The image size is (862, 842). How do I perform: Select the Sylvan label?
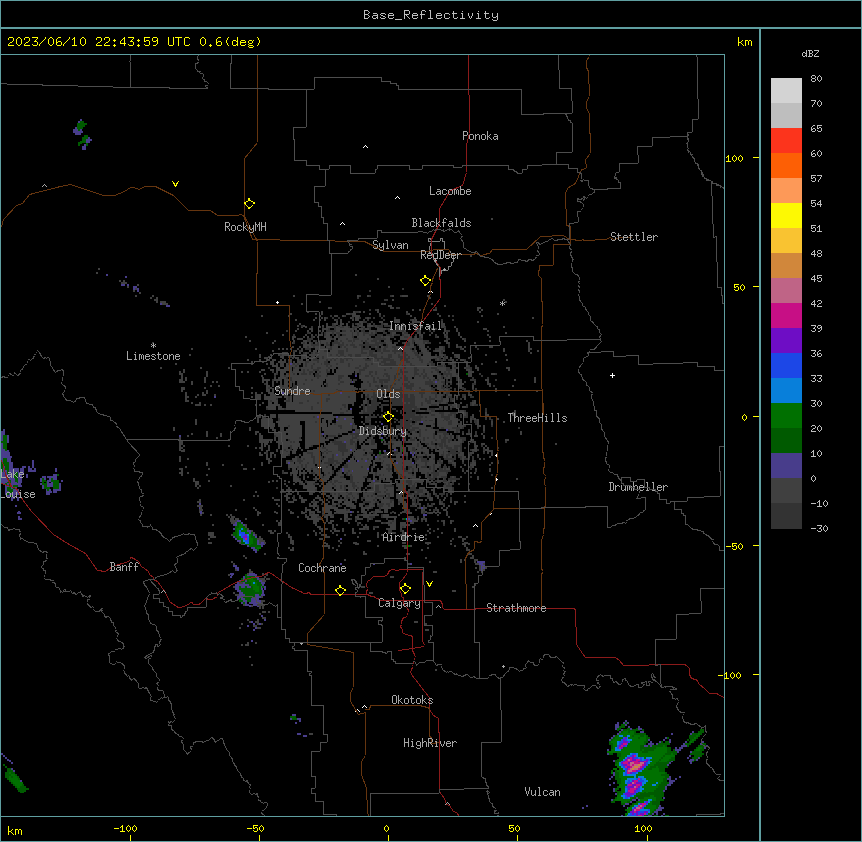click(x=390, y=245)
